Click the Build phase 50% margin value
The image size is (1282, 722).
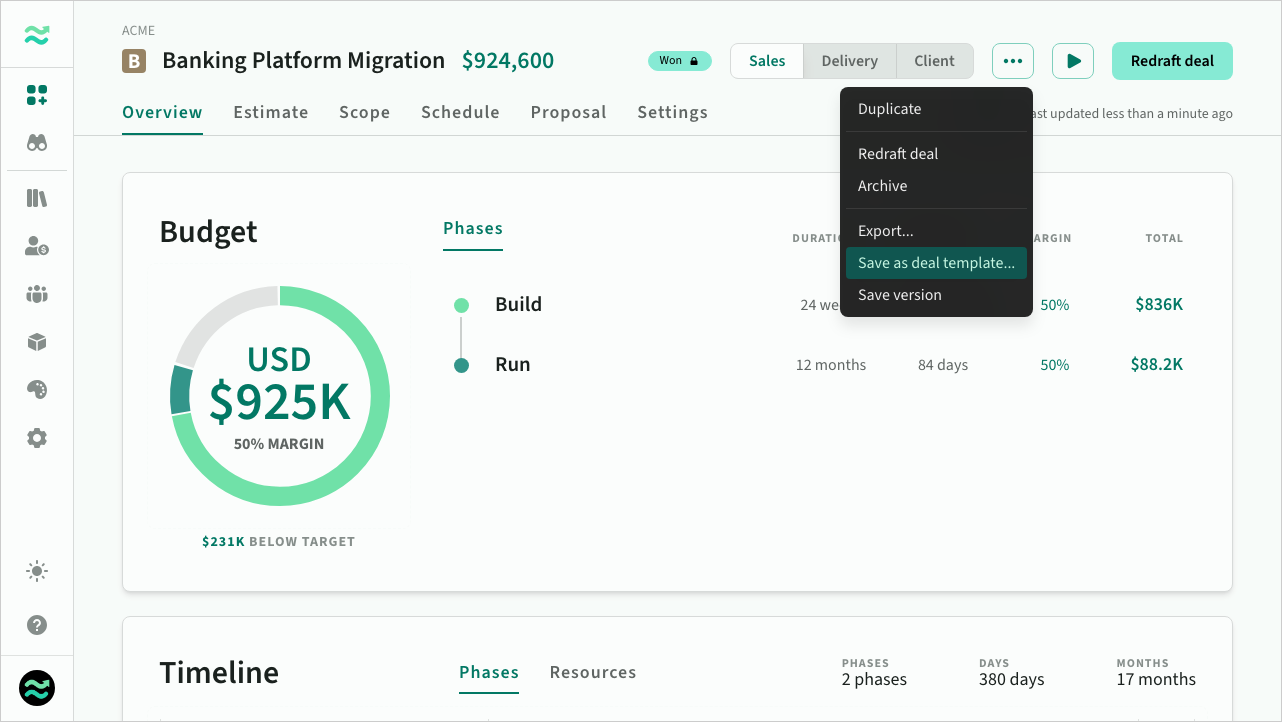1055,305
